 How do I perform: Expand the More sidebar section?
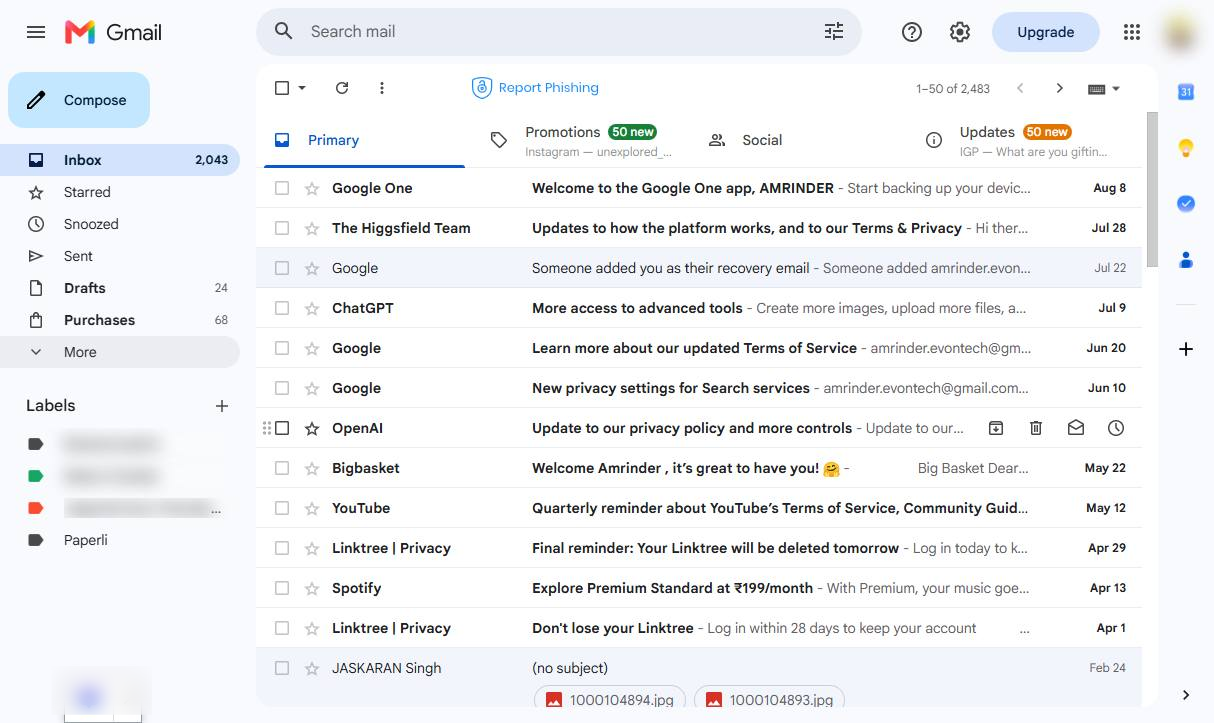tap(120, 352)
